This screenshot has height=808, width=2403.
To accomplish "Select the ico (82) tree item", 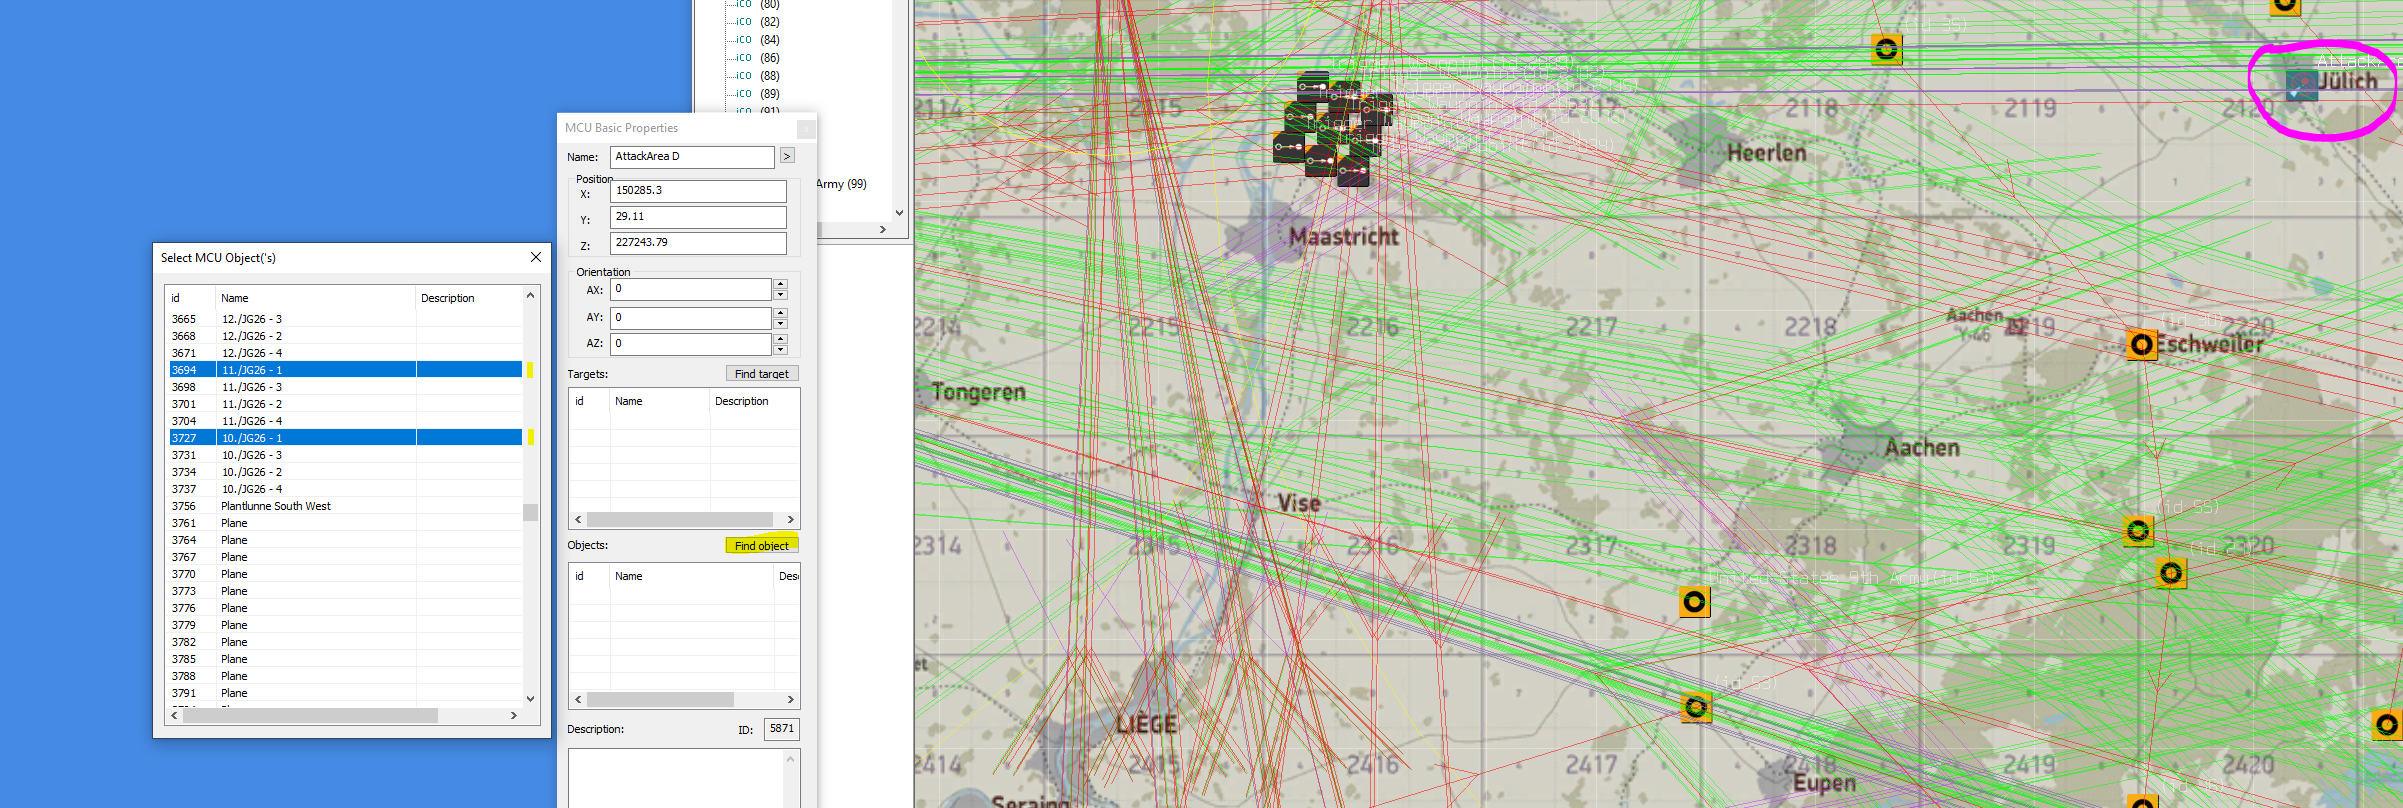I will (758, 22).
